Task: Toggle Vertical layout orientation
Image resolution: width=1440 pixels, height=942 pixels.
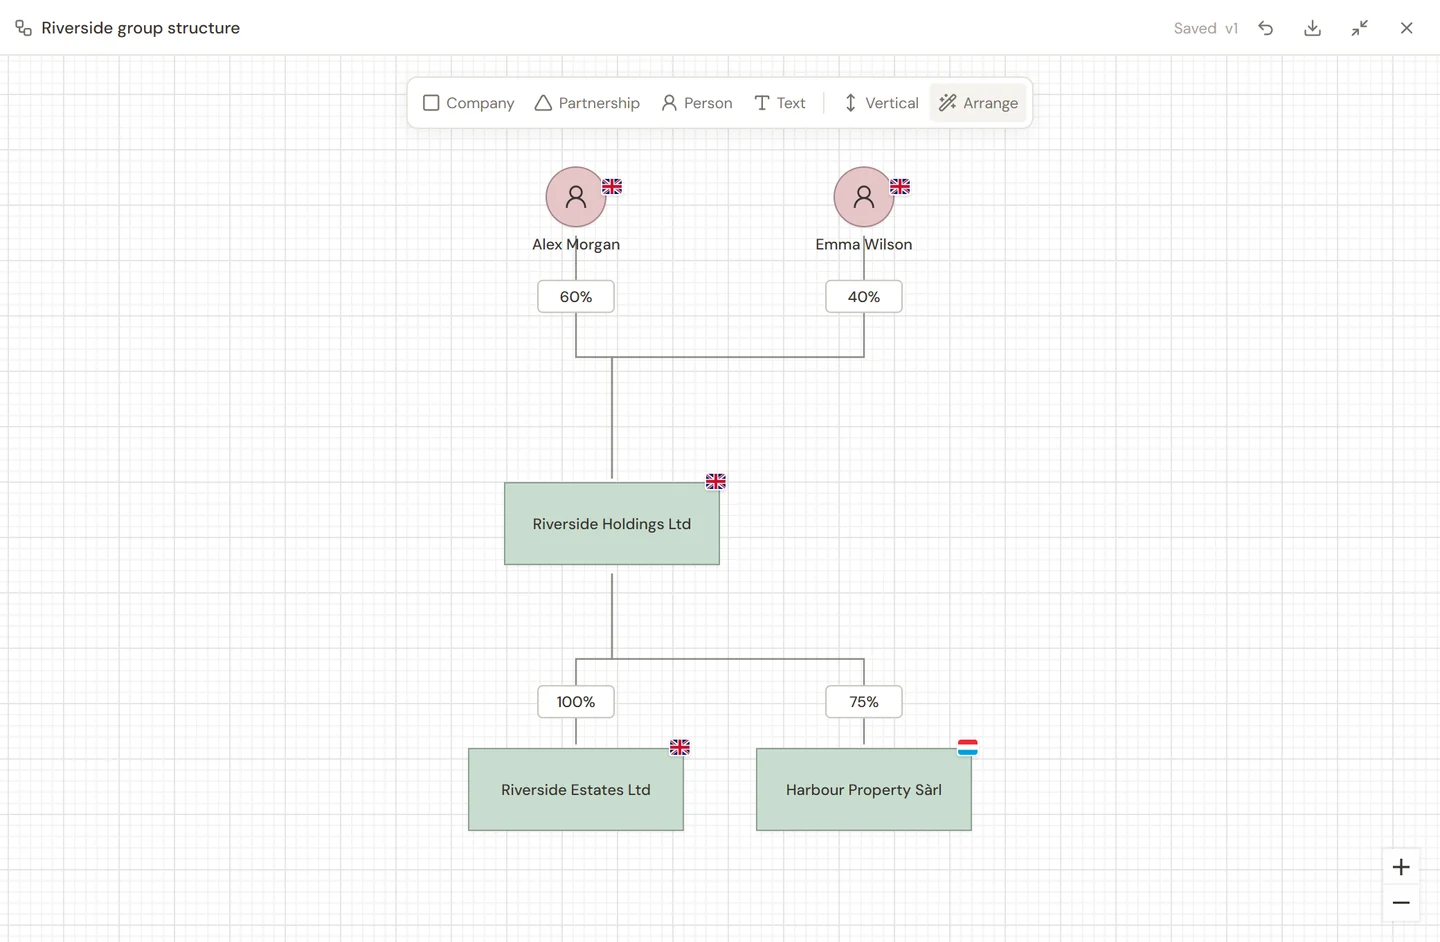Action: [x=881, y=103]
